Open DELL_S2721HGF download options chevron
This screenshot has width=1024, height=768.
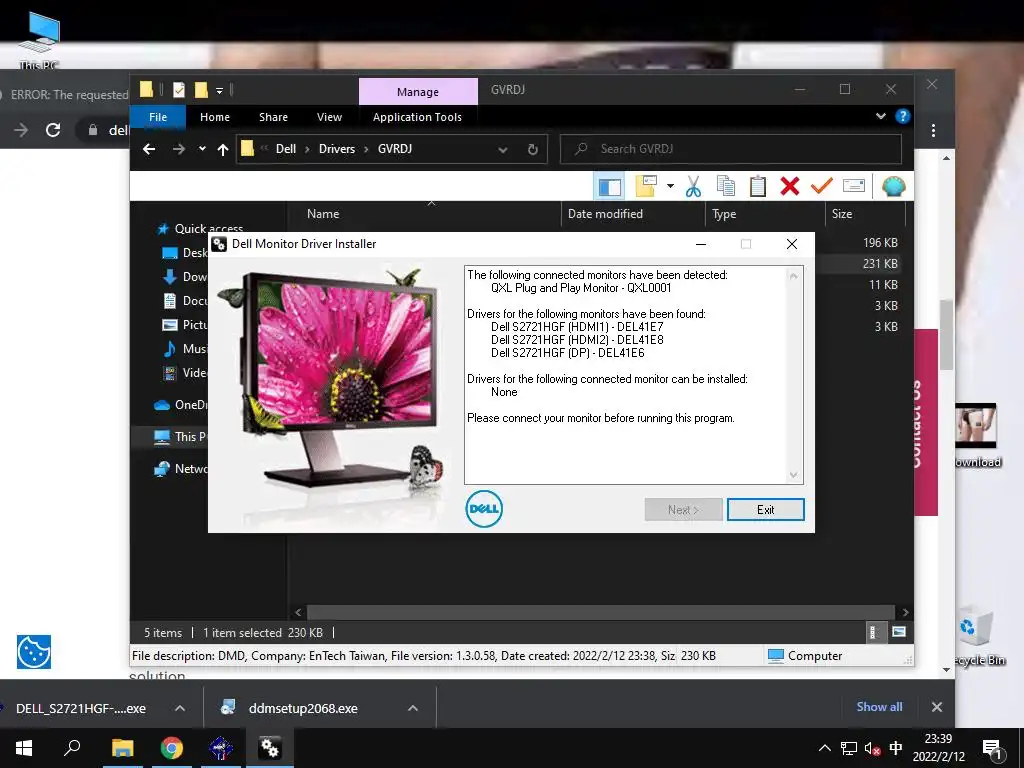point(180,708)
